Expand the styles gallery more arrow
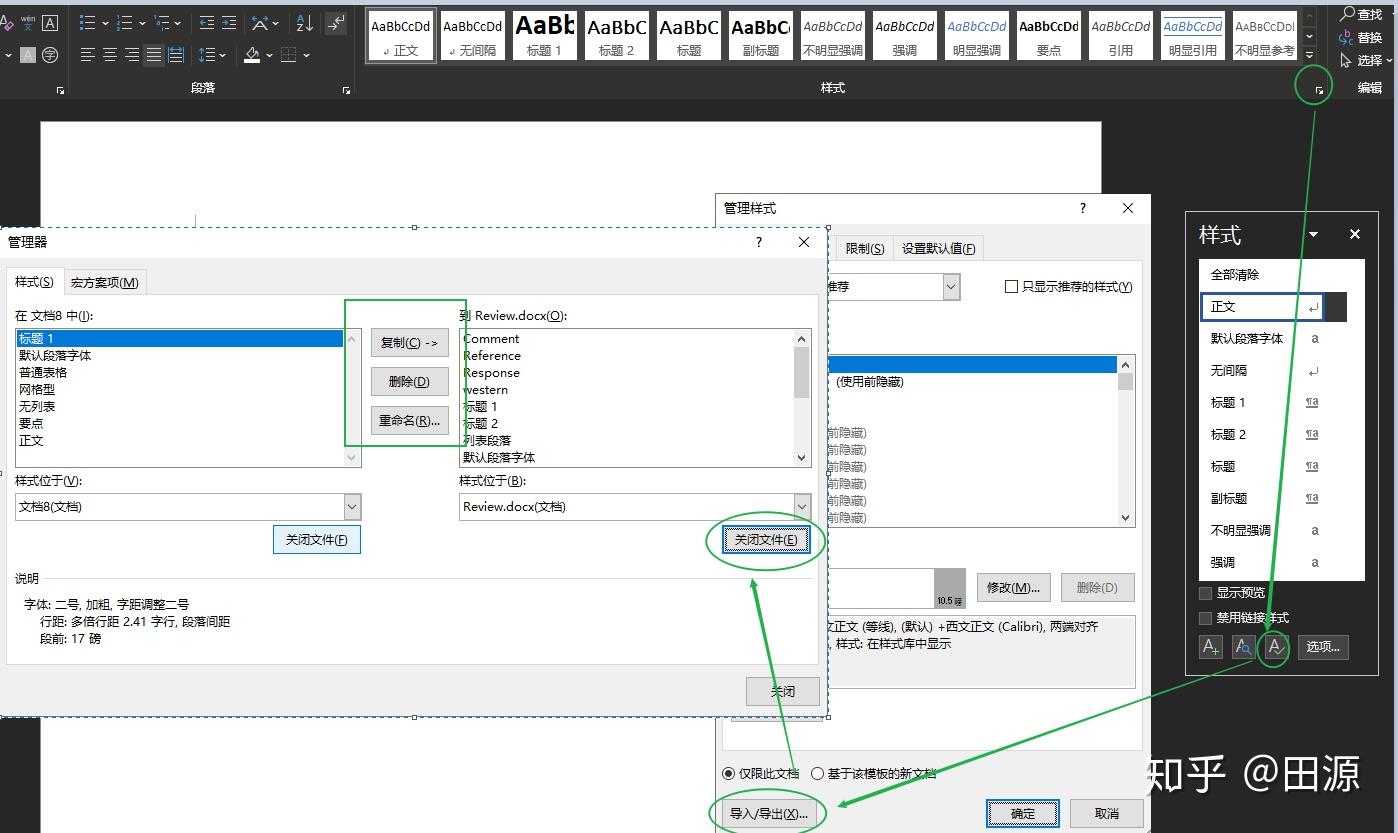 (1310, 55)
